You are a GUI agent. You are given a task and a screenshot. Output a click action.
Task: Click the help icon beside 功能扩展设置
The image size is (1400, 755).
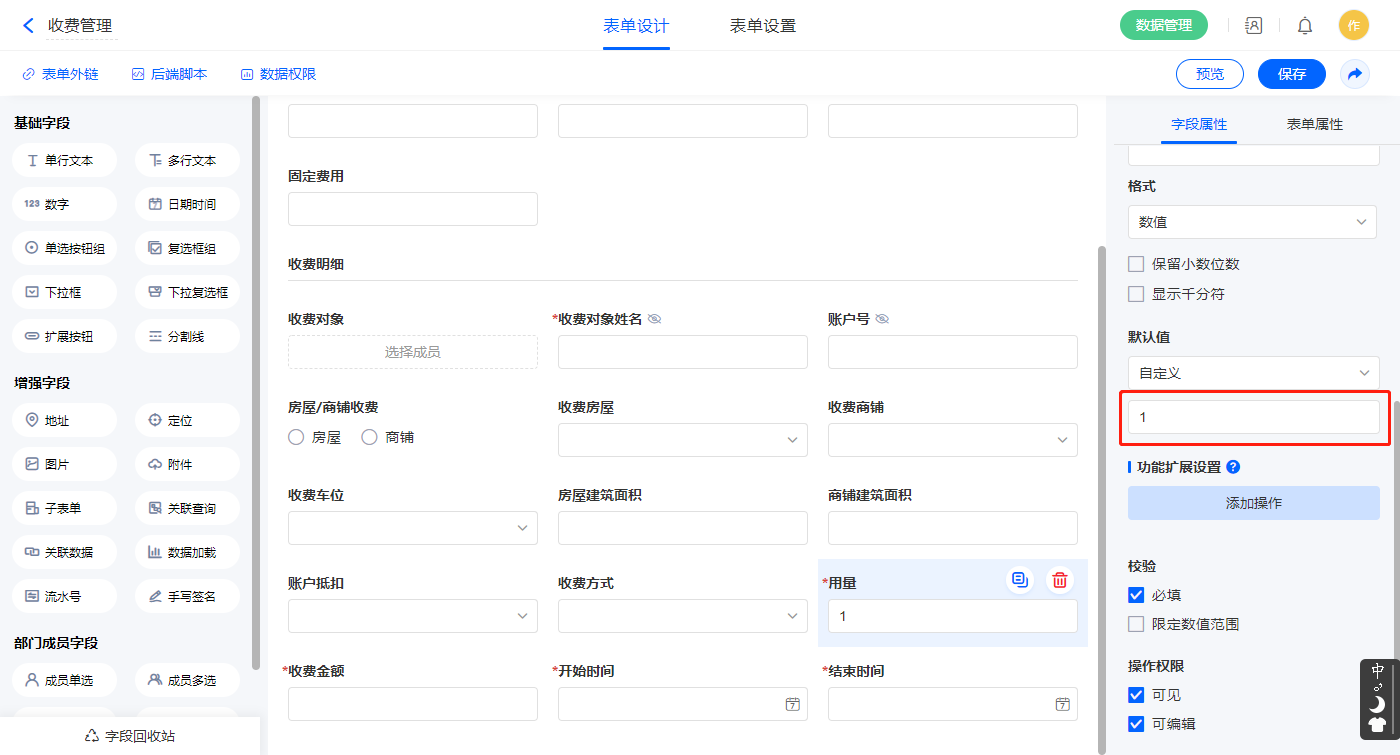coord(1233,467)
